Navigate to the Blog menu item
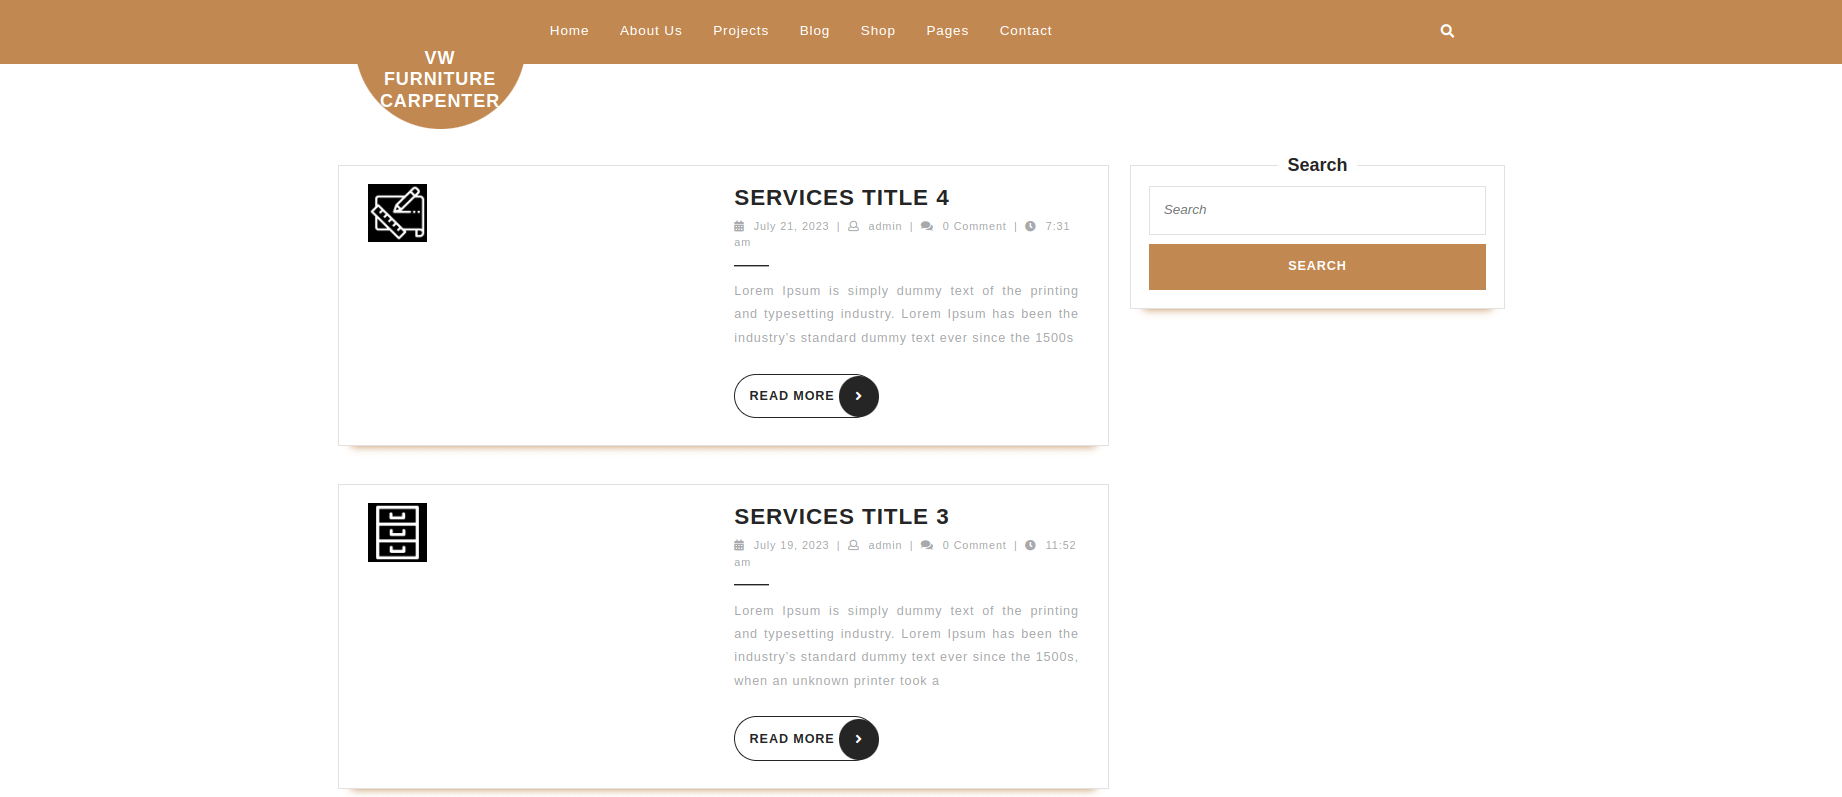This screenshot has height=797, width=1842. (814, 31)
